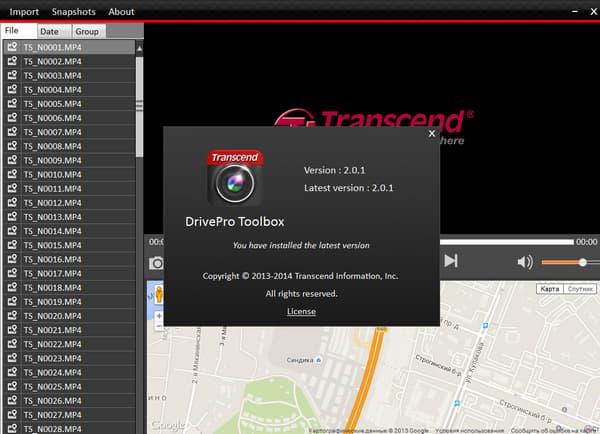
Task: Select TS_N0003.MP4 in the file list
Action: 69,75
